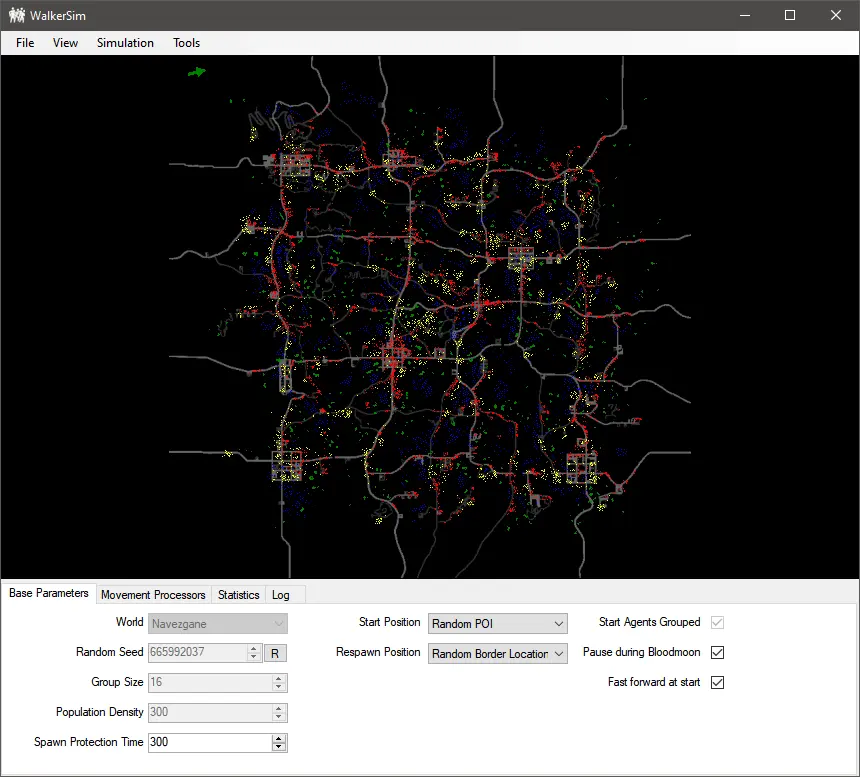
Task: Disable Fast forward at start checkbox
Action: (717, 683)
